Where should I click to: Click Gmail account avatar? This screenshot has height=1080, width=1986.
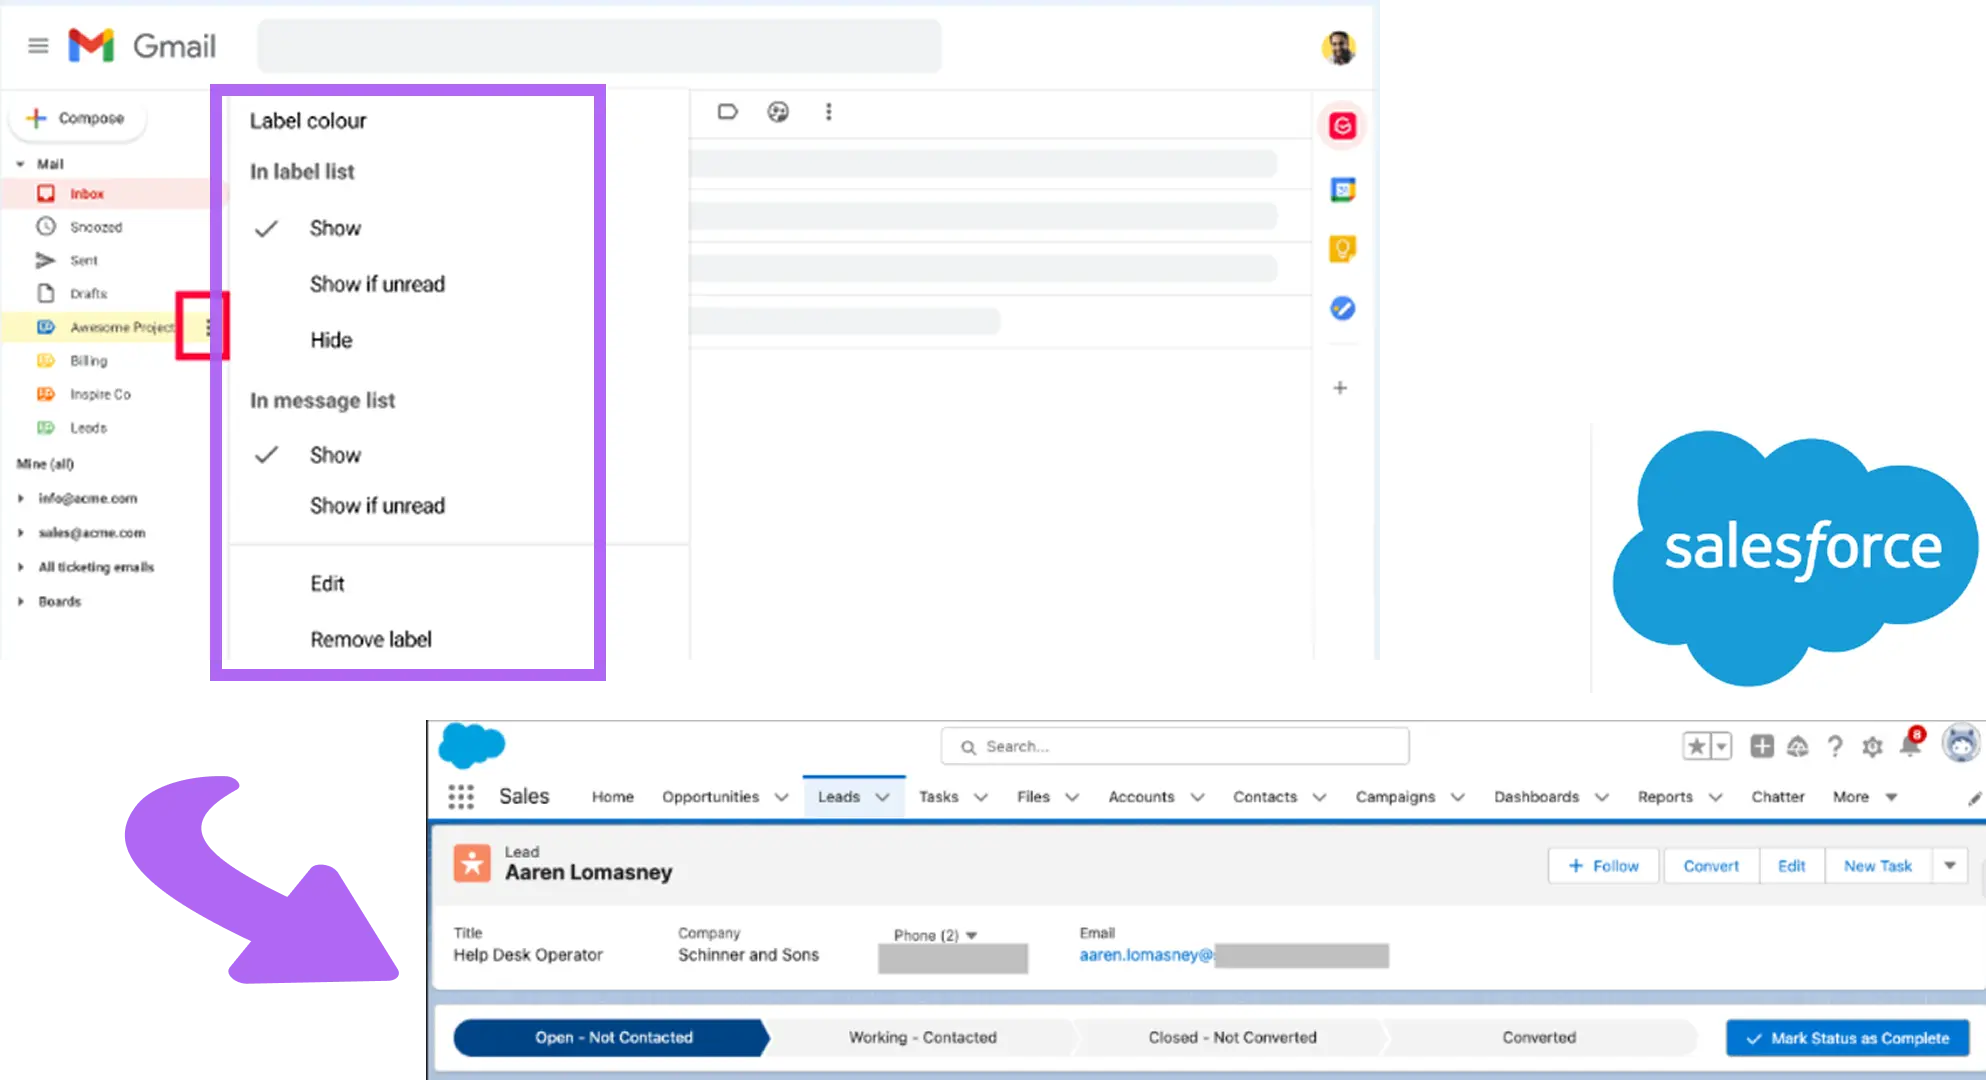[x=1338, y=47]
